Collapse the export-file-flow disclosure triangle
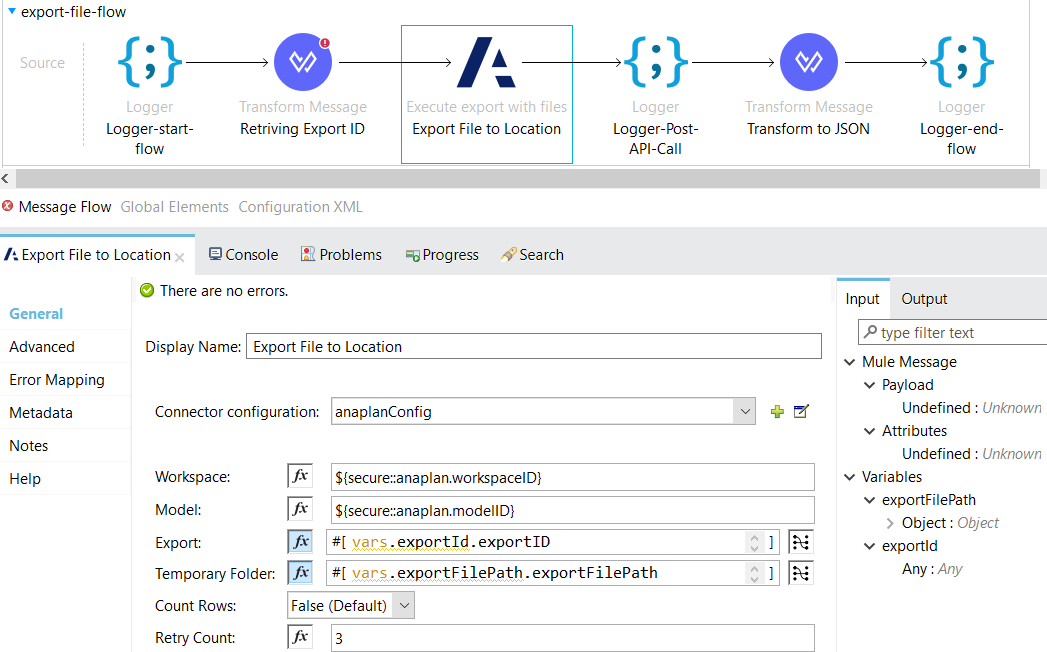Viewport: 1047px width, 652px height. (x=11, y=11)
